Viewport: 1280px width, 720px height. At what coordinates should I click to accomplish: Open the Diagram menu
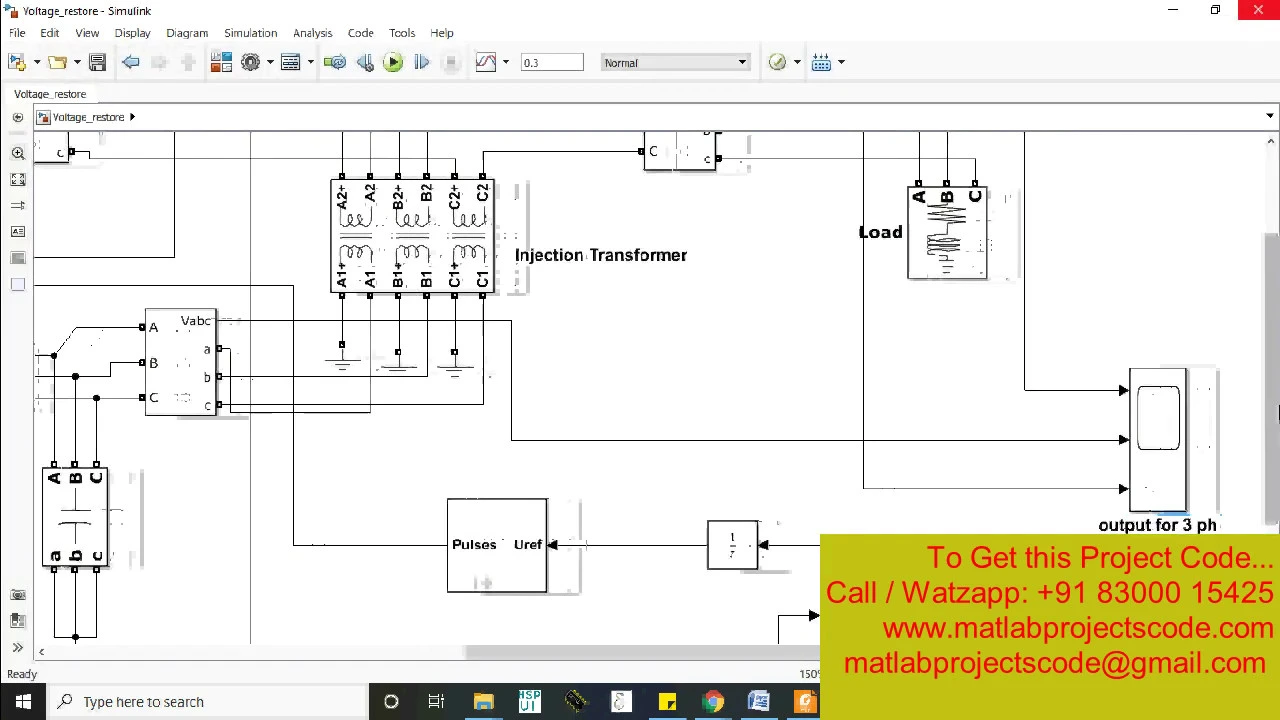(187, 33)
